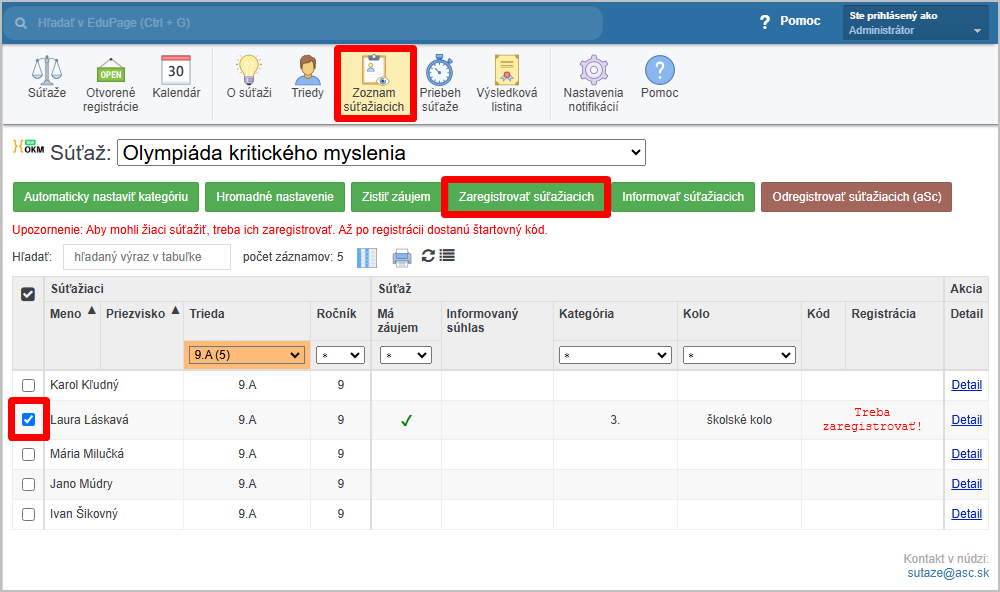The width and height of the screenshot is (1000, 592).
Task: Click the name 'Karol Kľudný'
Action: (84, 385)
